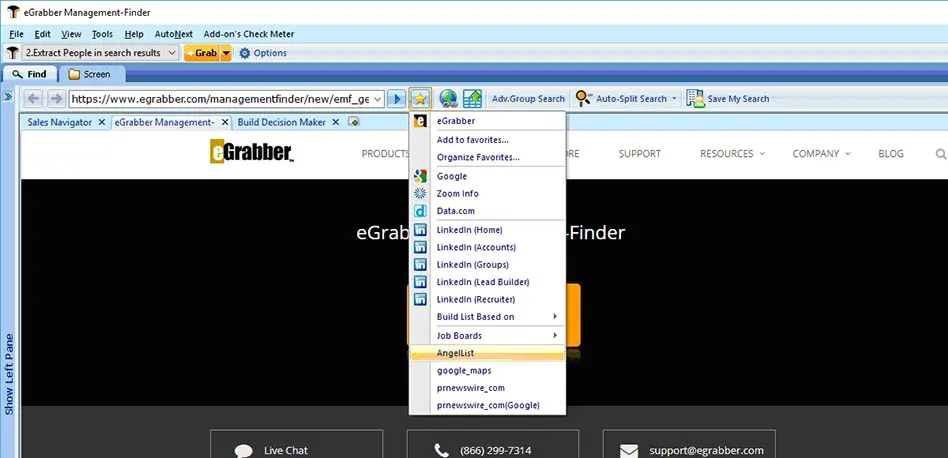This screenshot has height=458, width=948.
Task: Click the Grab button
Action: [201, 53]
